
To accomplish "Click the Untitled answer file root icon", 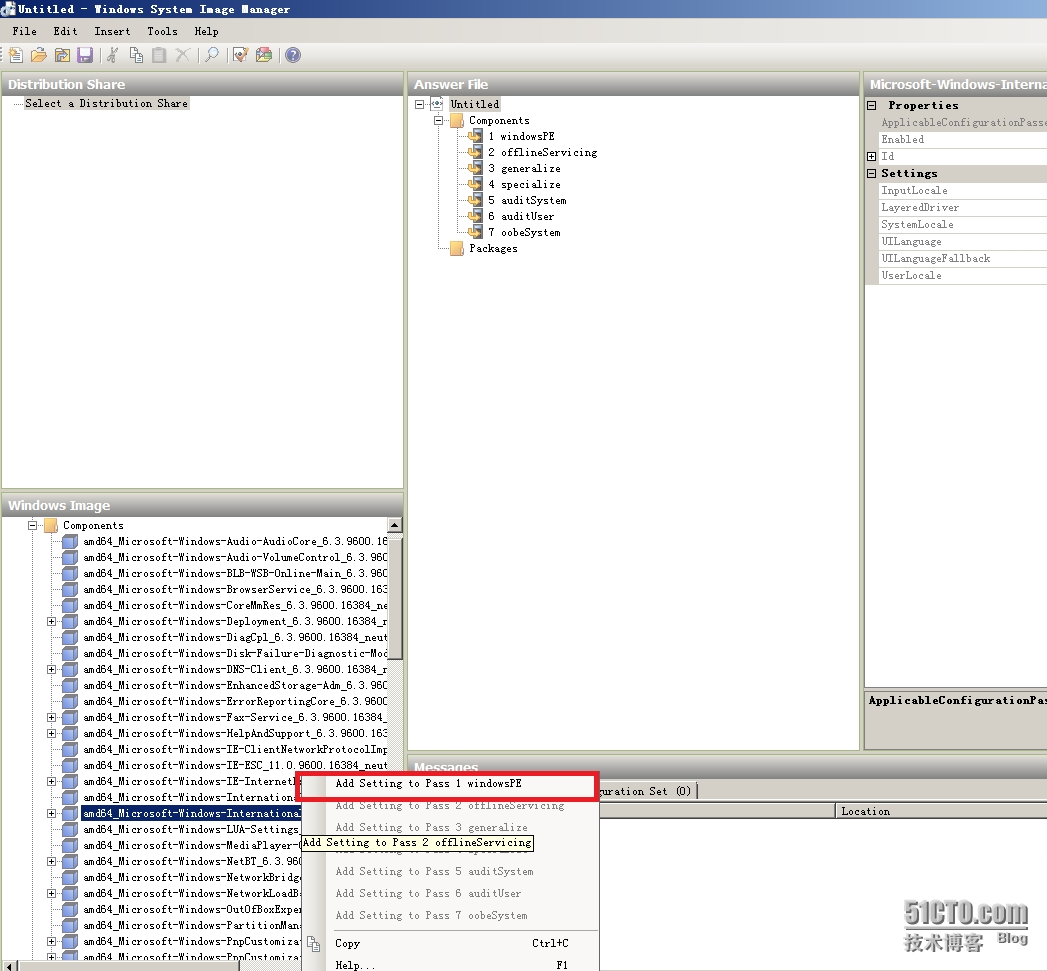I will tap(437, 104).
